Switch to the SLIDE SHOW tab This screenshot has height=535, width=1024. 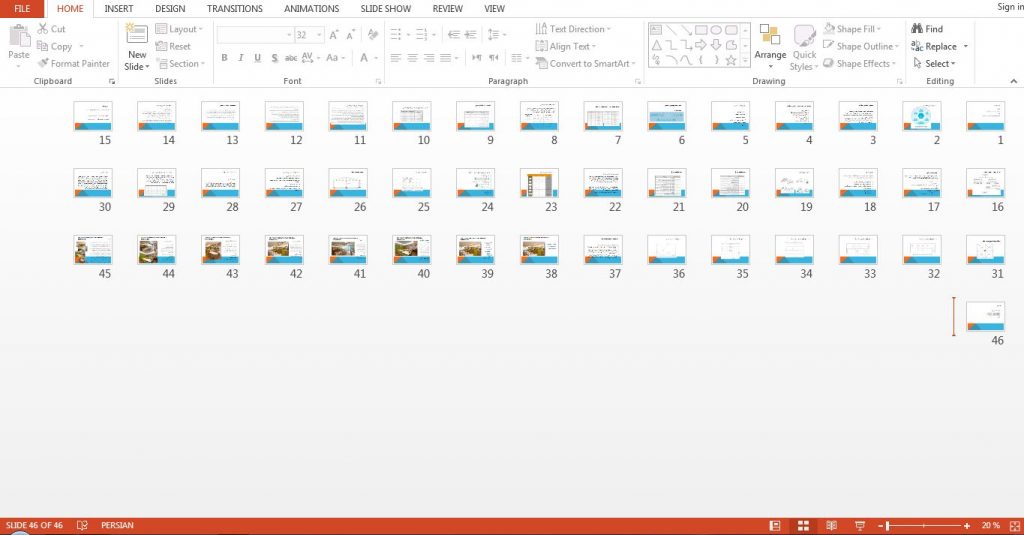click(x=386, y=8)
